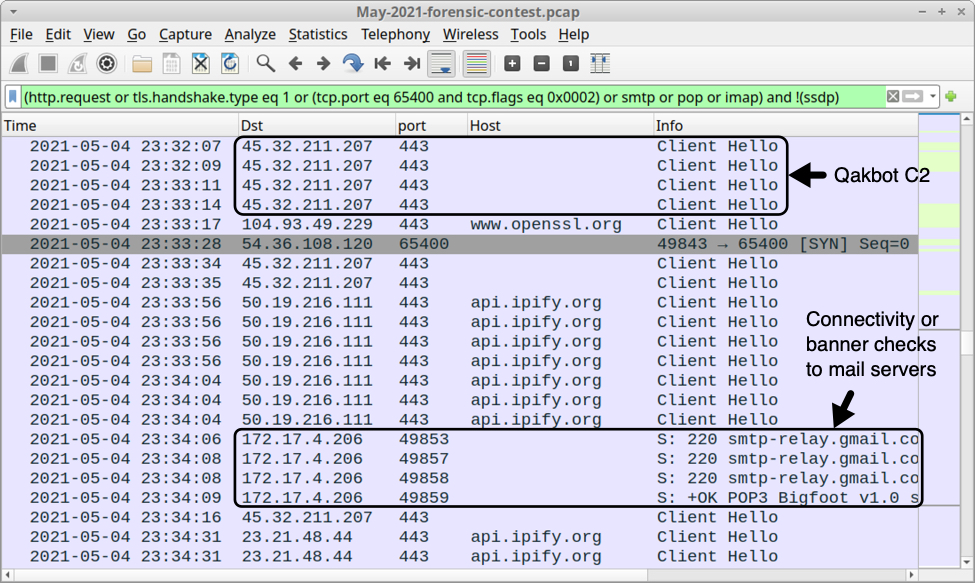The image size is (975, 583).
Task: Click the open capture file folder icon
Action: point(142,64)
